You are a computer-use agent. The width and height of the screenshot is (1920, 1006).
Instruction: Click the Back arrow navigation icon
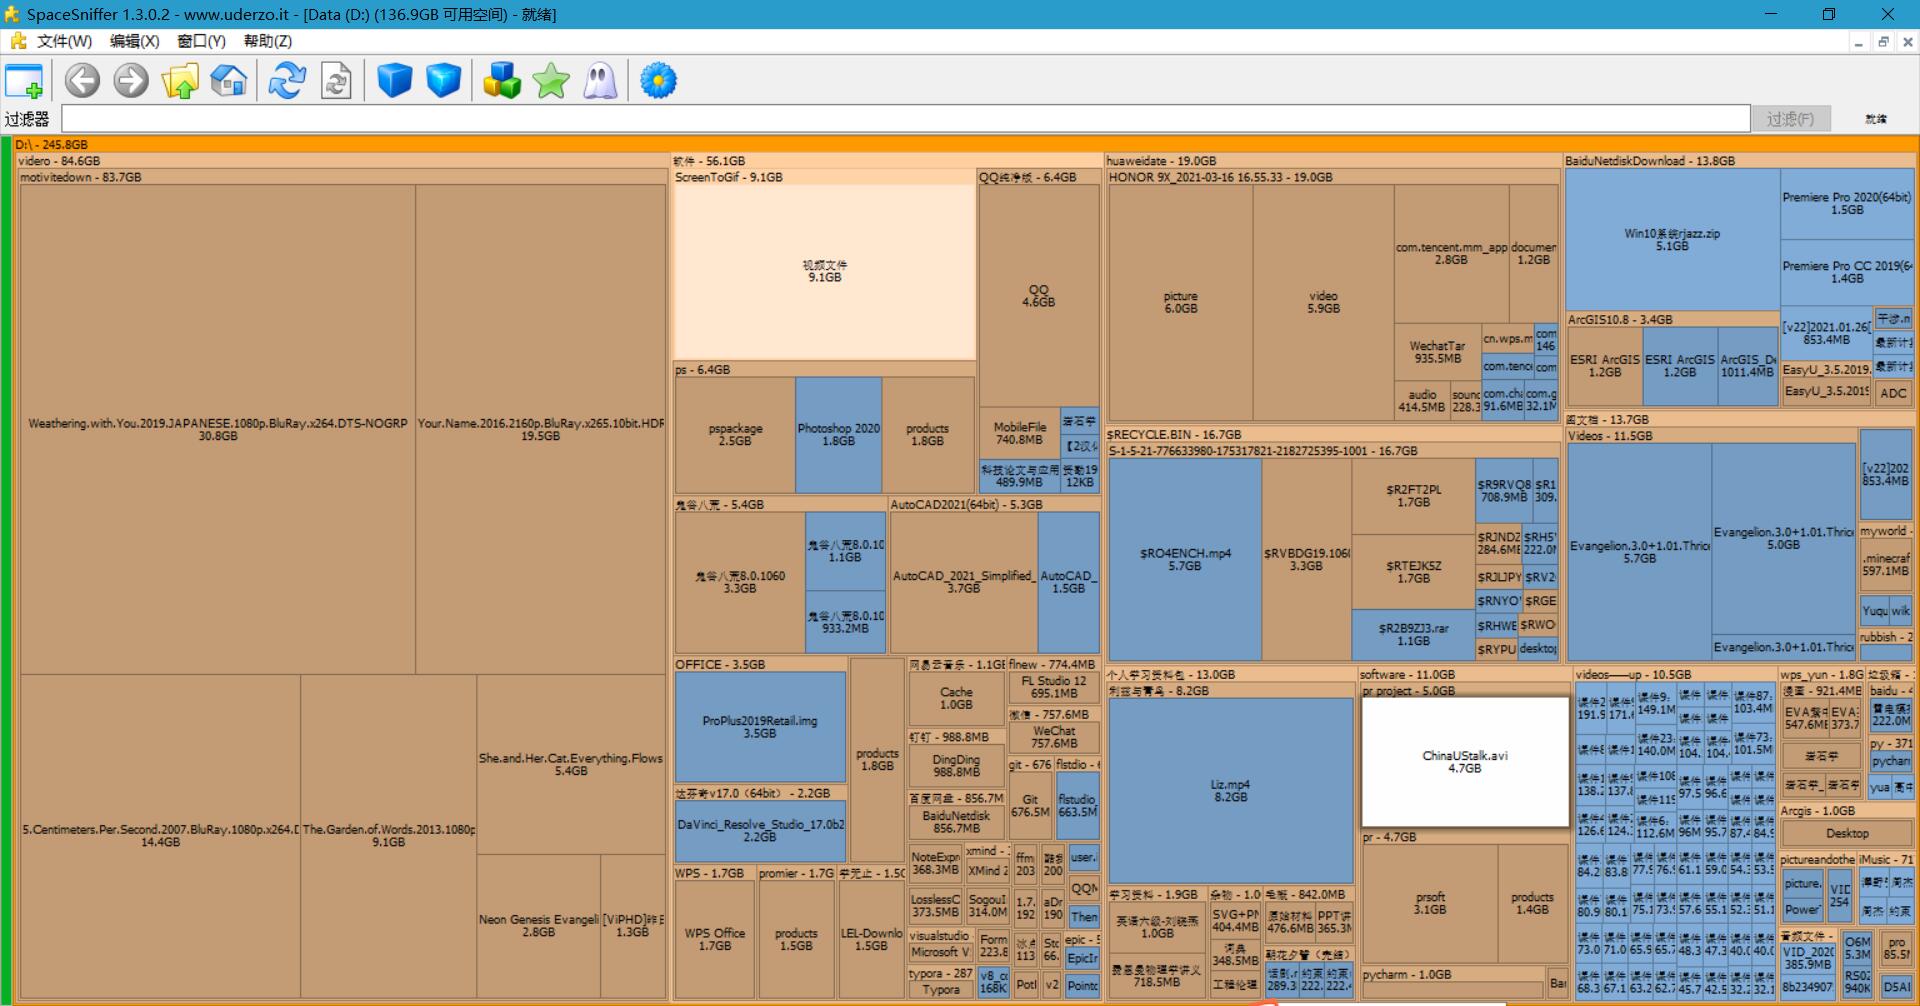pos(82,81)
